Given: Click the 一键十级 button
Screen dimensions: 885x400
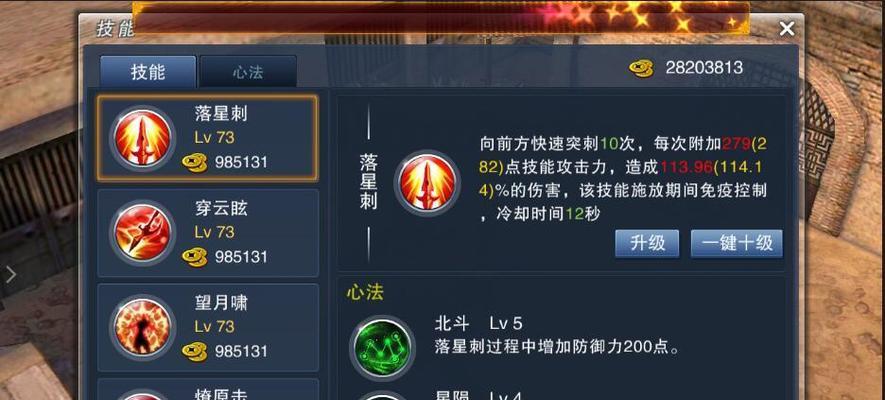Looking at the screenshot, I should (737, 243).
